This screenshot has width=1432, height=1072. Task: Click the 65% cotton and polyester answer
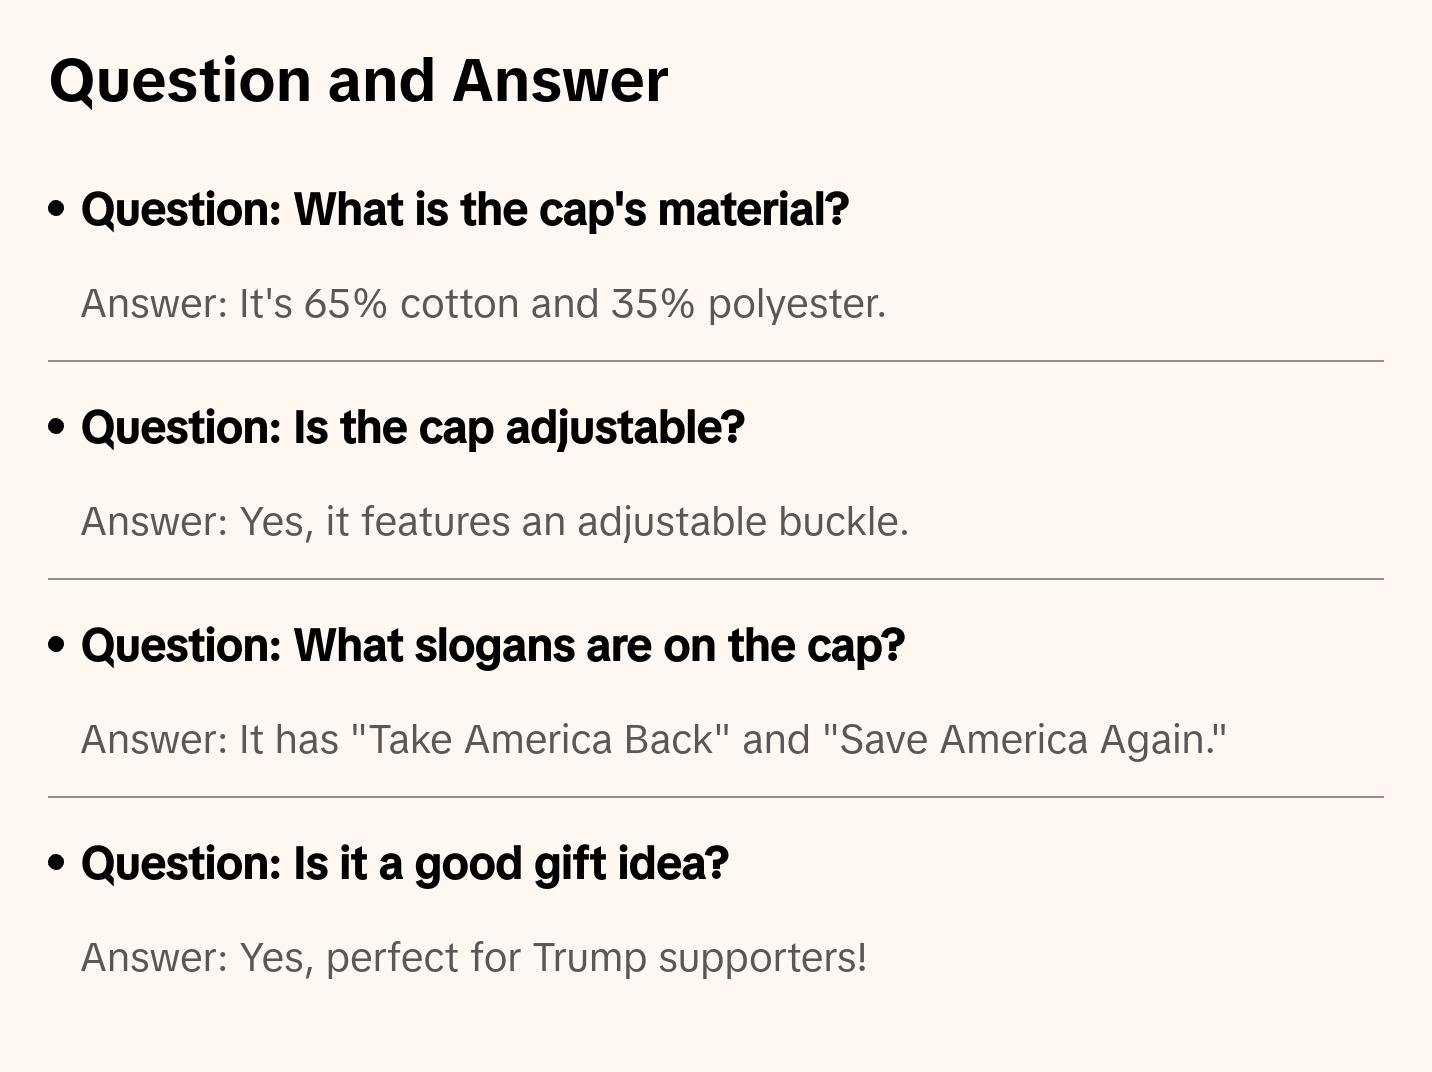(483, 304)
